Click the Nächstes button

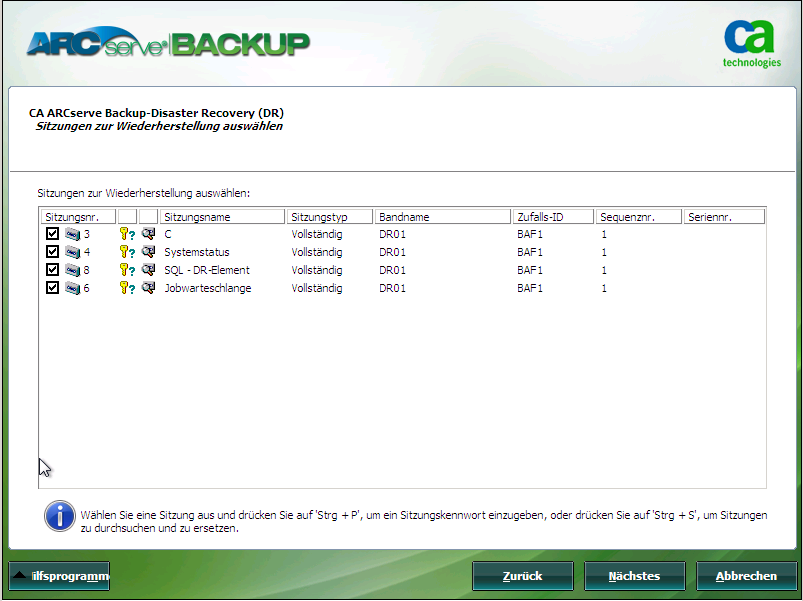[634, 575]
